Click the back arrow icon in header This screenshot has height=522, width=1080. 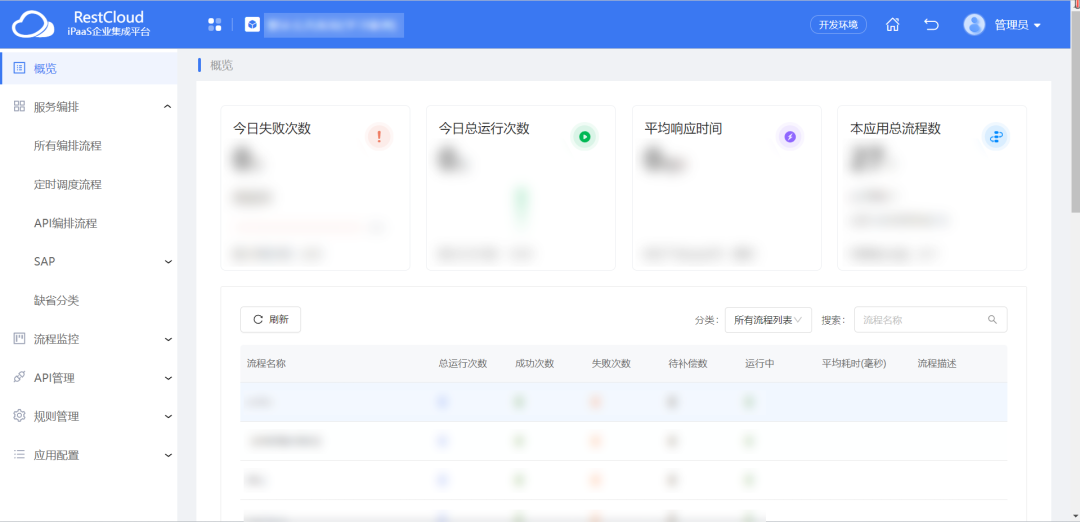[931, 25]
